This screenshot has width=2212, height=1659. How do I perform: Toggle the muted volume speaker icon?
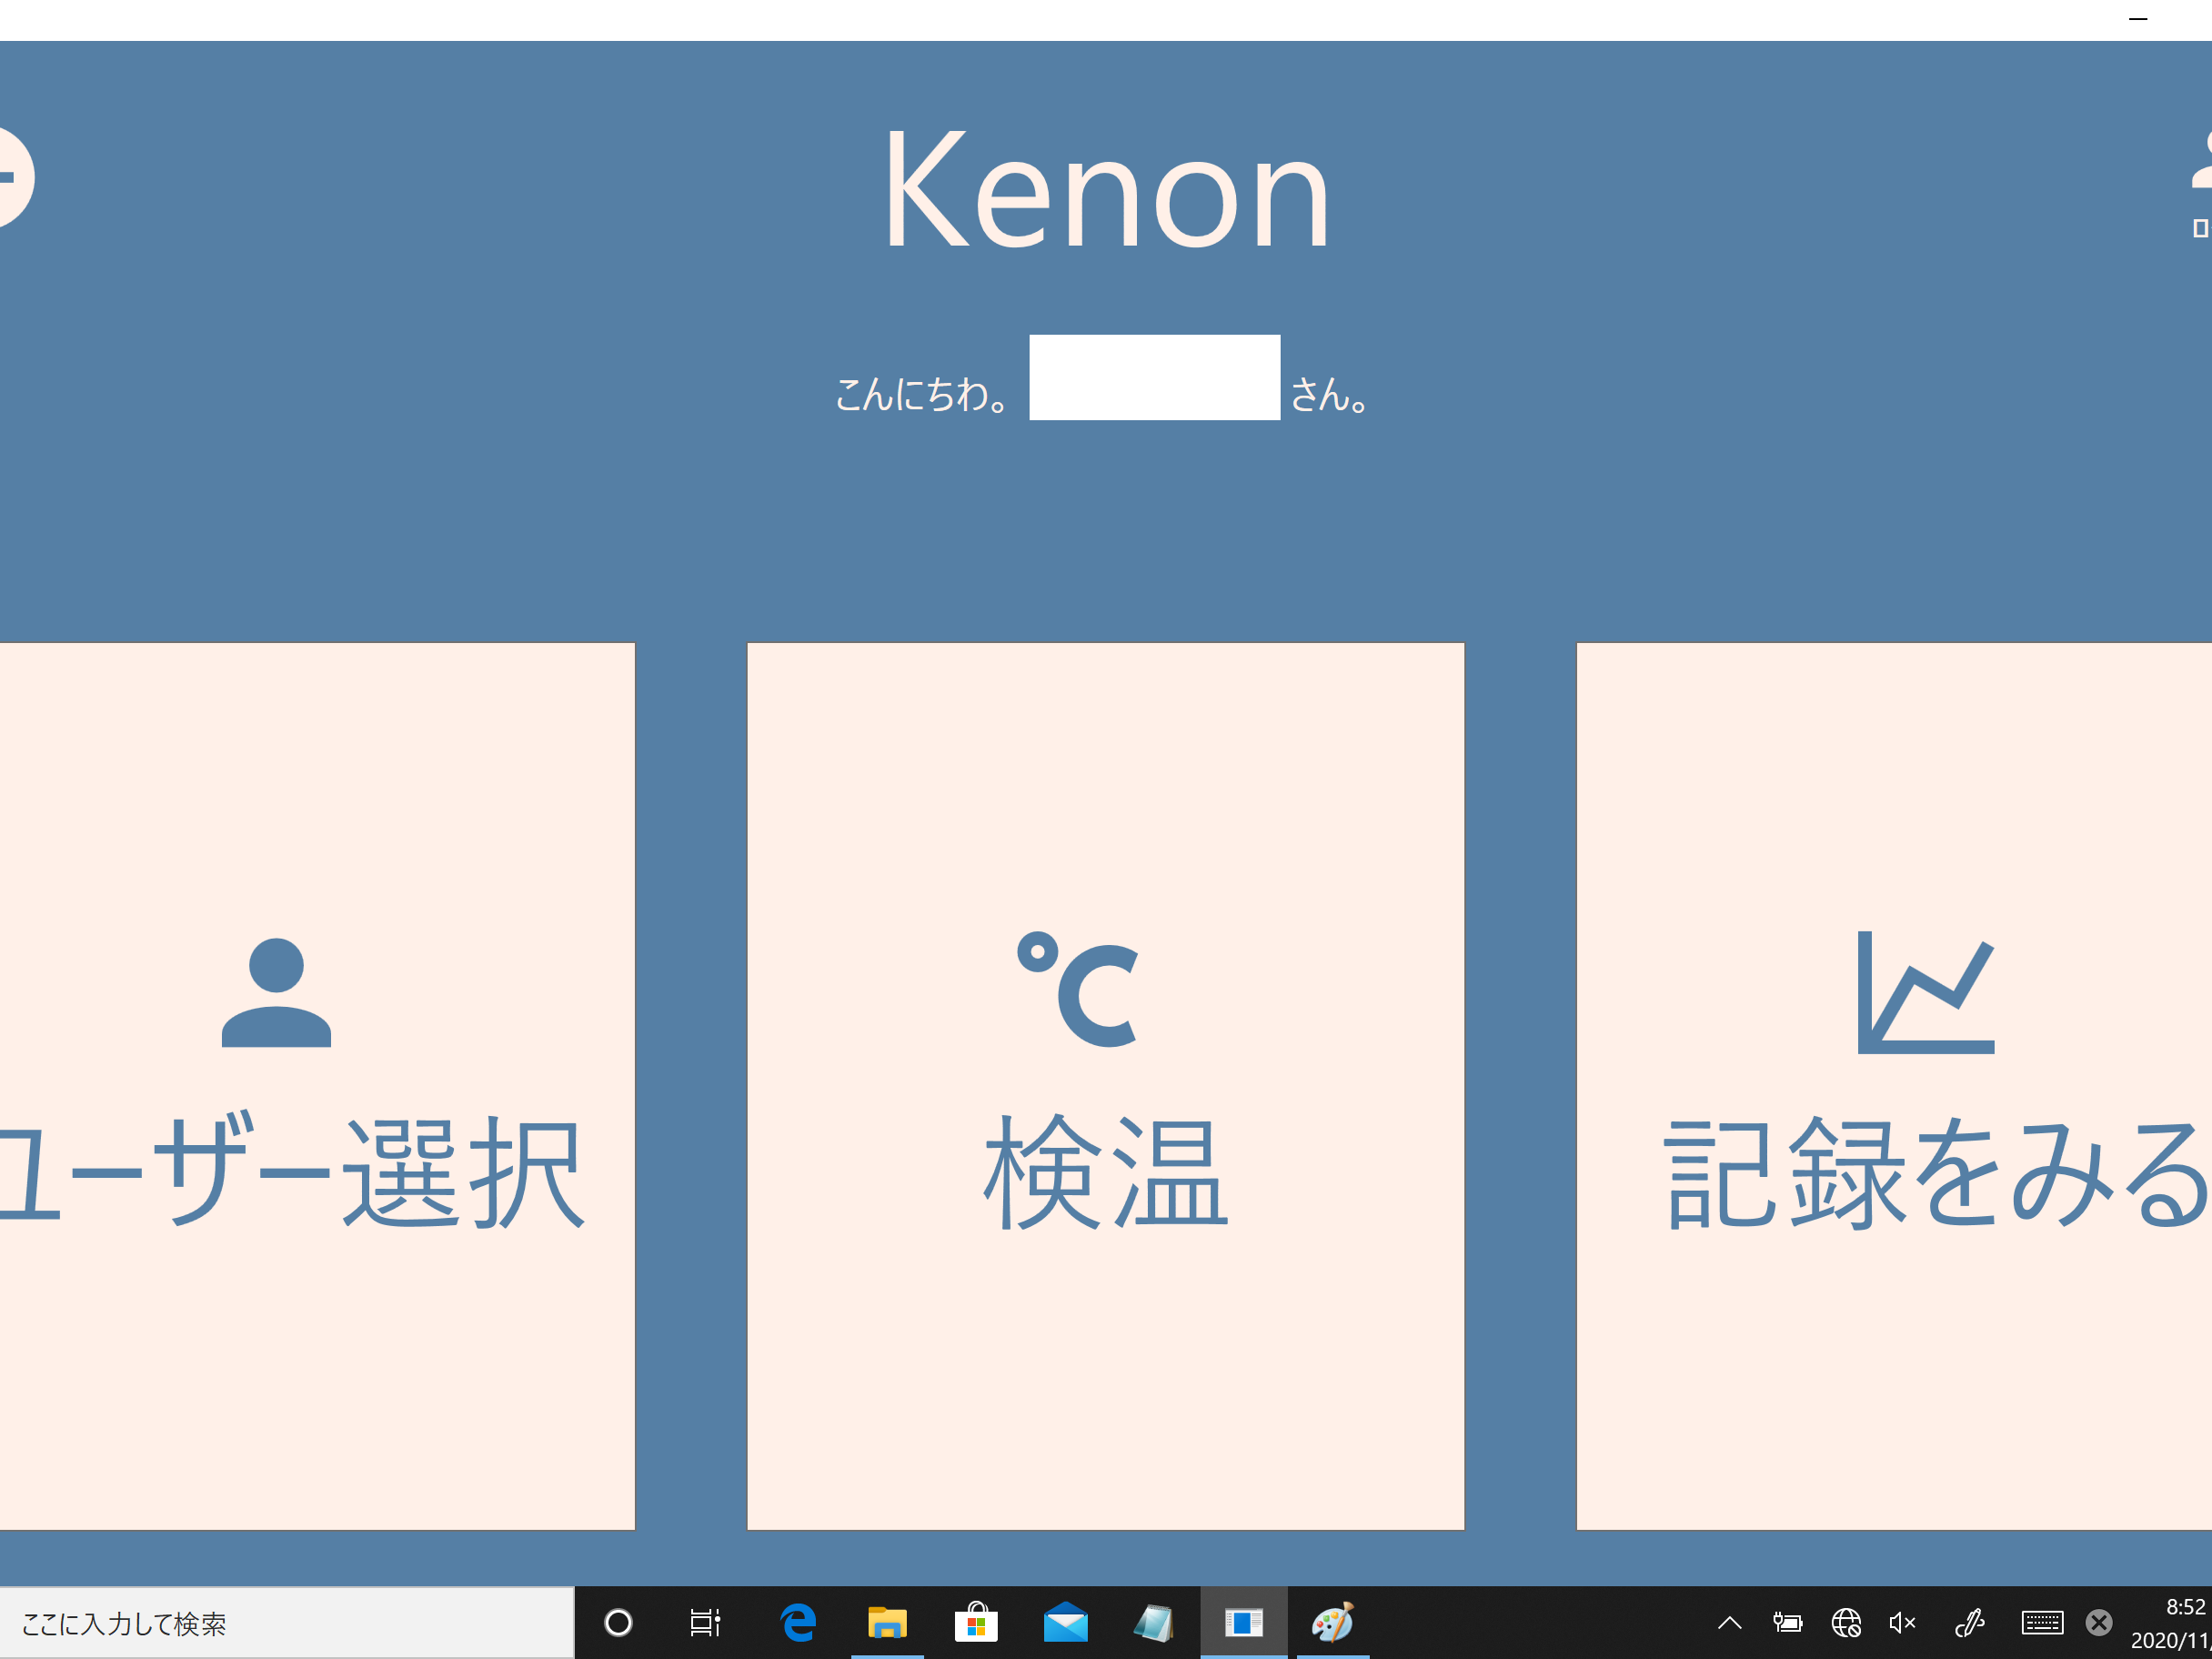click(1902, 1623)
